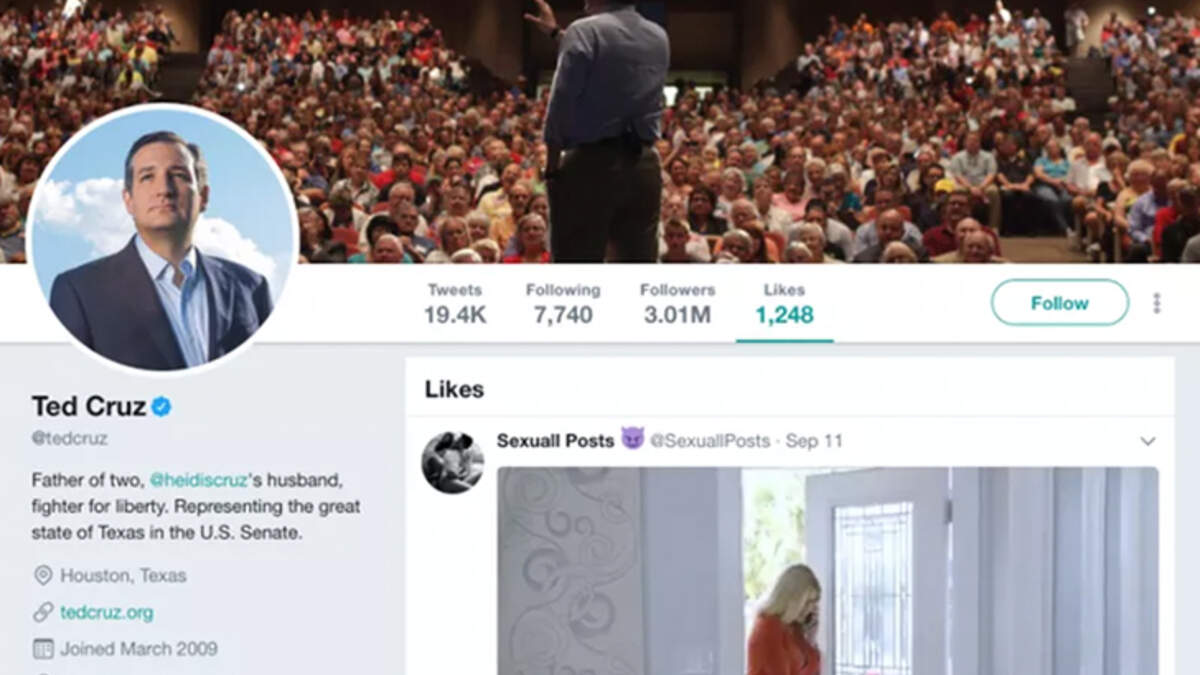Click the link chain icon beside tedcruz.org

(x=43, y=612)
